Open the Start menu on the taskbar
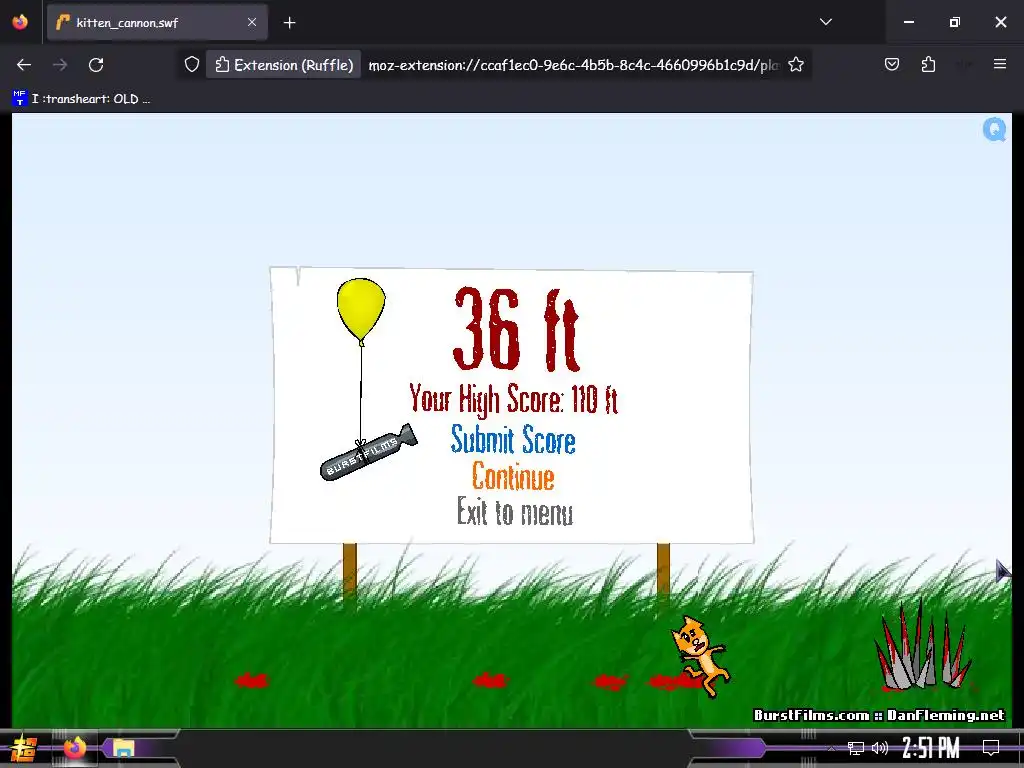The image size is (1024, 768). coord(24,748)
